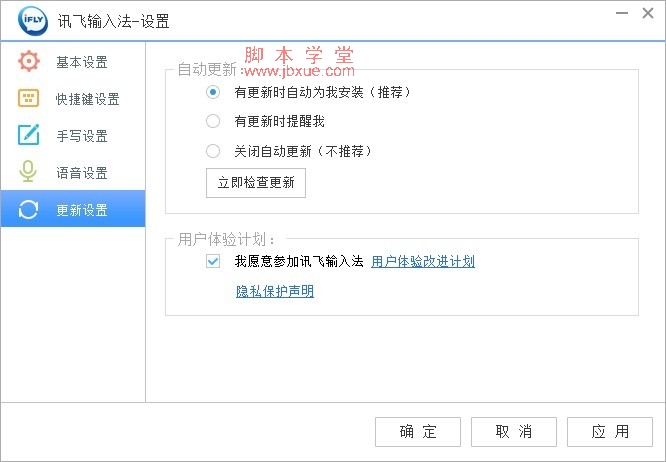Click the refresh icon for 更新设置
Screen dimensions: 666x462
28,209
